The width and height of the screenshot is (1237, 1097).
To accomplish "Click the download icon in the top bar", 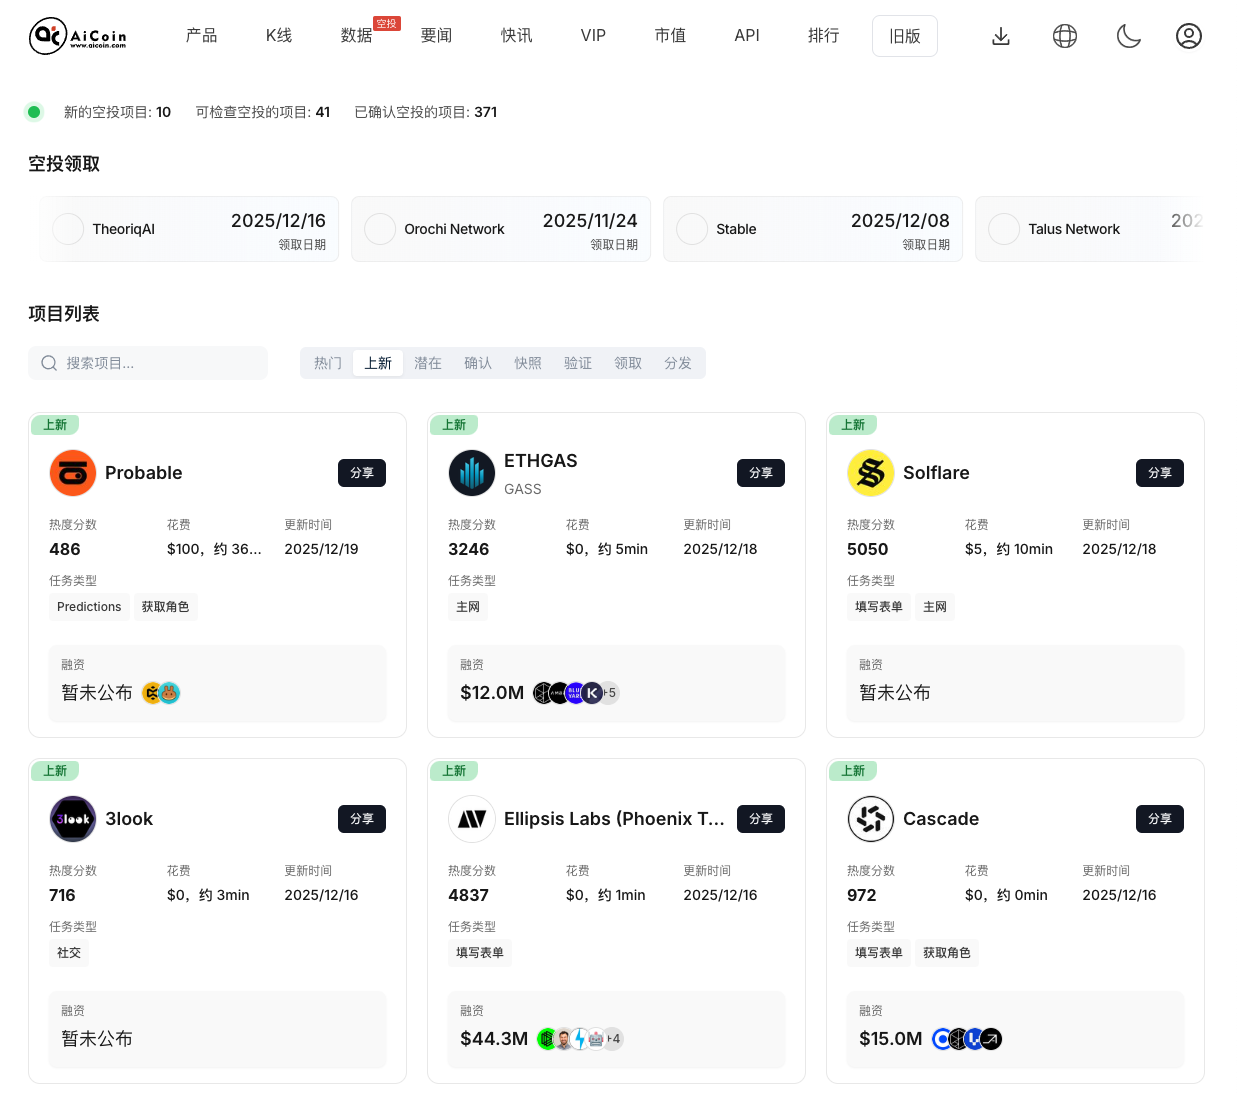I will pyautogui.click(x=1001, y=35).
